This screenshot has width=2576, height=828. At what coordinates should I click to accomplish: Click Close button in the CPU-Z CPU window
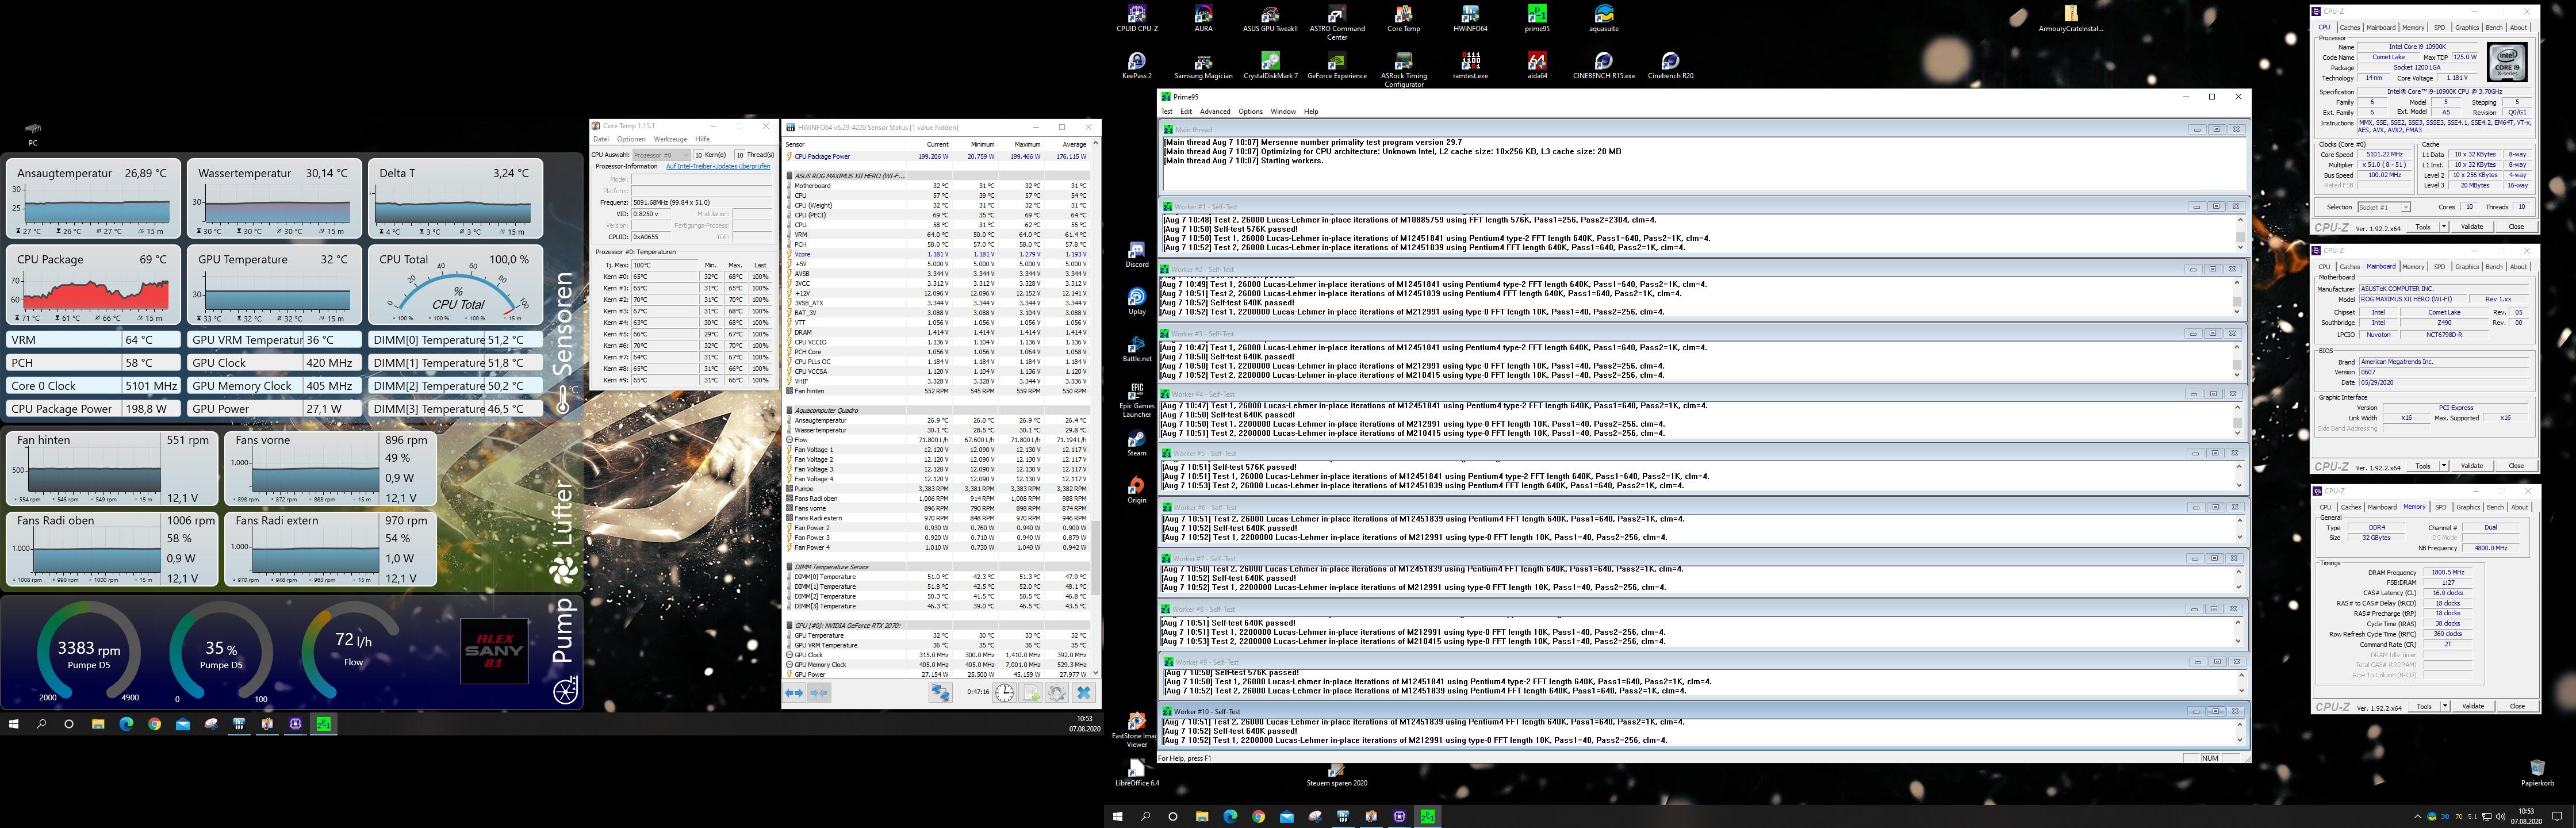click(x=2516, y=227)
